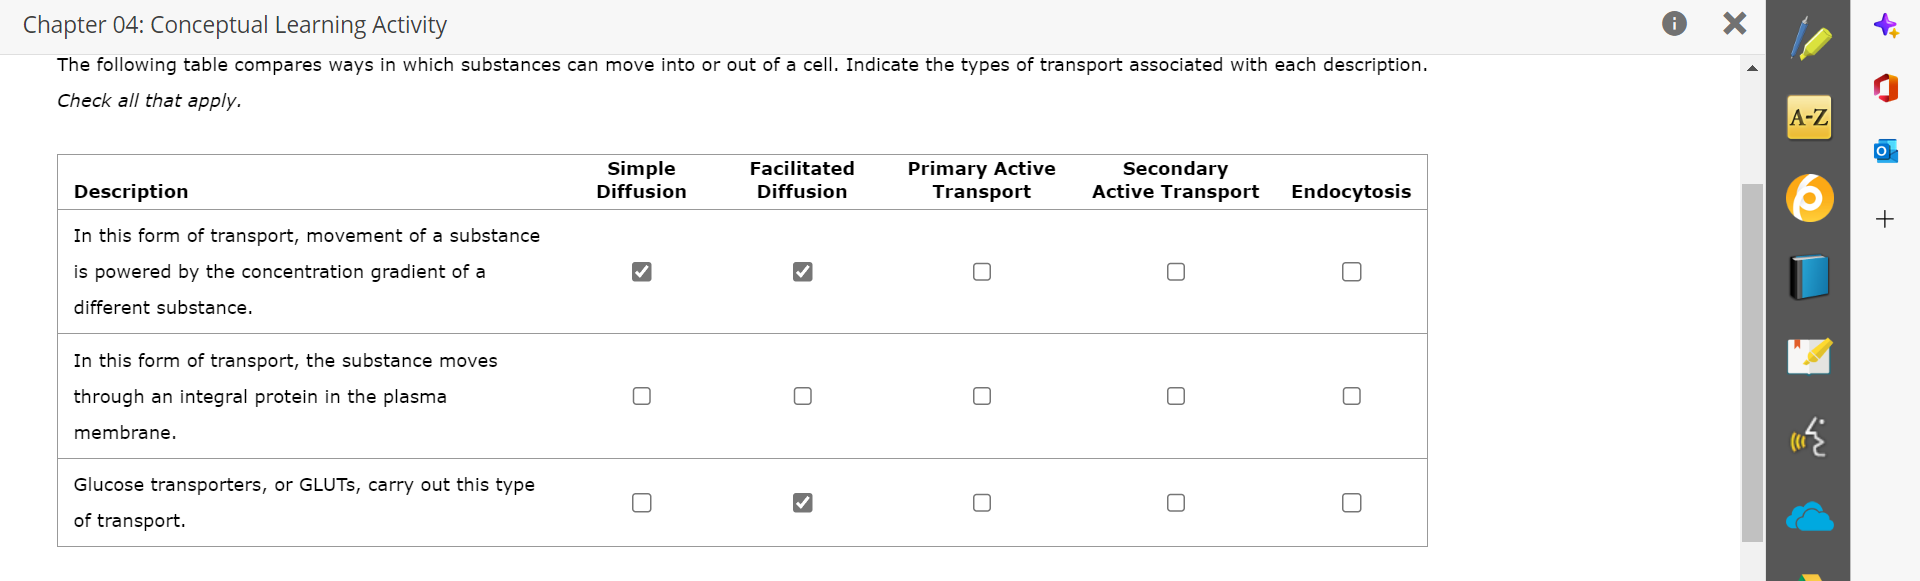Screen dimensions: 1920x581
Task: Open Microsoft Office from the sidebar
Action: pyautogui.click(x=1886, y=88)
